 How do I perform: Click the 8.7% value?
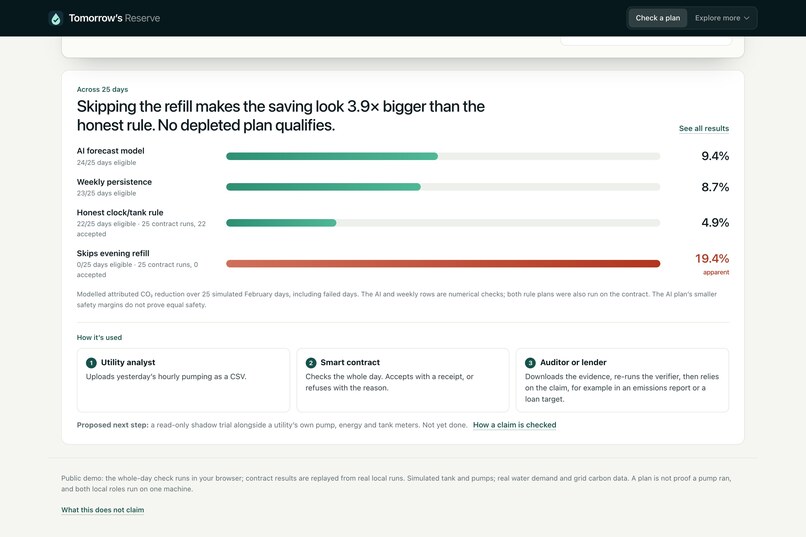tap(715, 187)
